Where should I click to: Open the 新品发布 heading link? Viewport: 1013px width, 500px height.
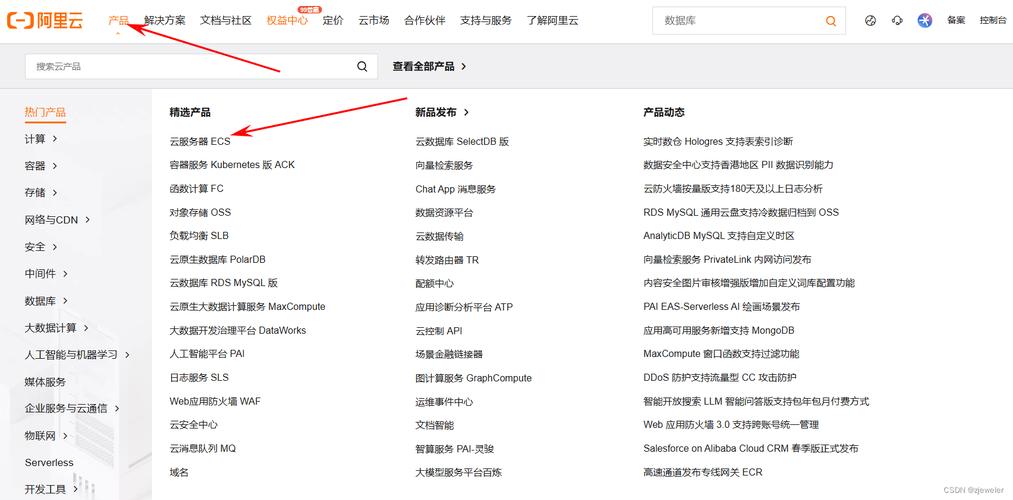tap(442, 112)
